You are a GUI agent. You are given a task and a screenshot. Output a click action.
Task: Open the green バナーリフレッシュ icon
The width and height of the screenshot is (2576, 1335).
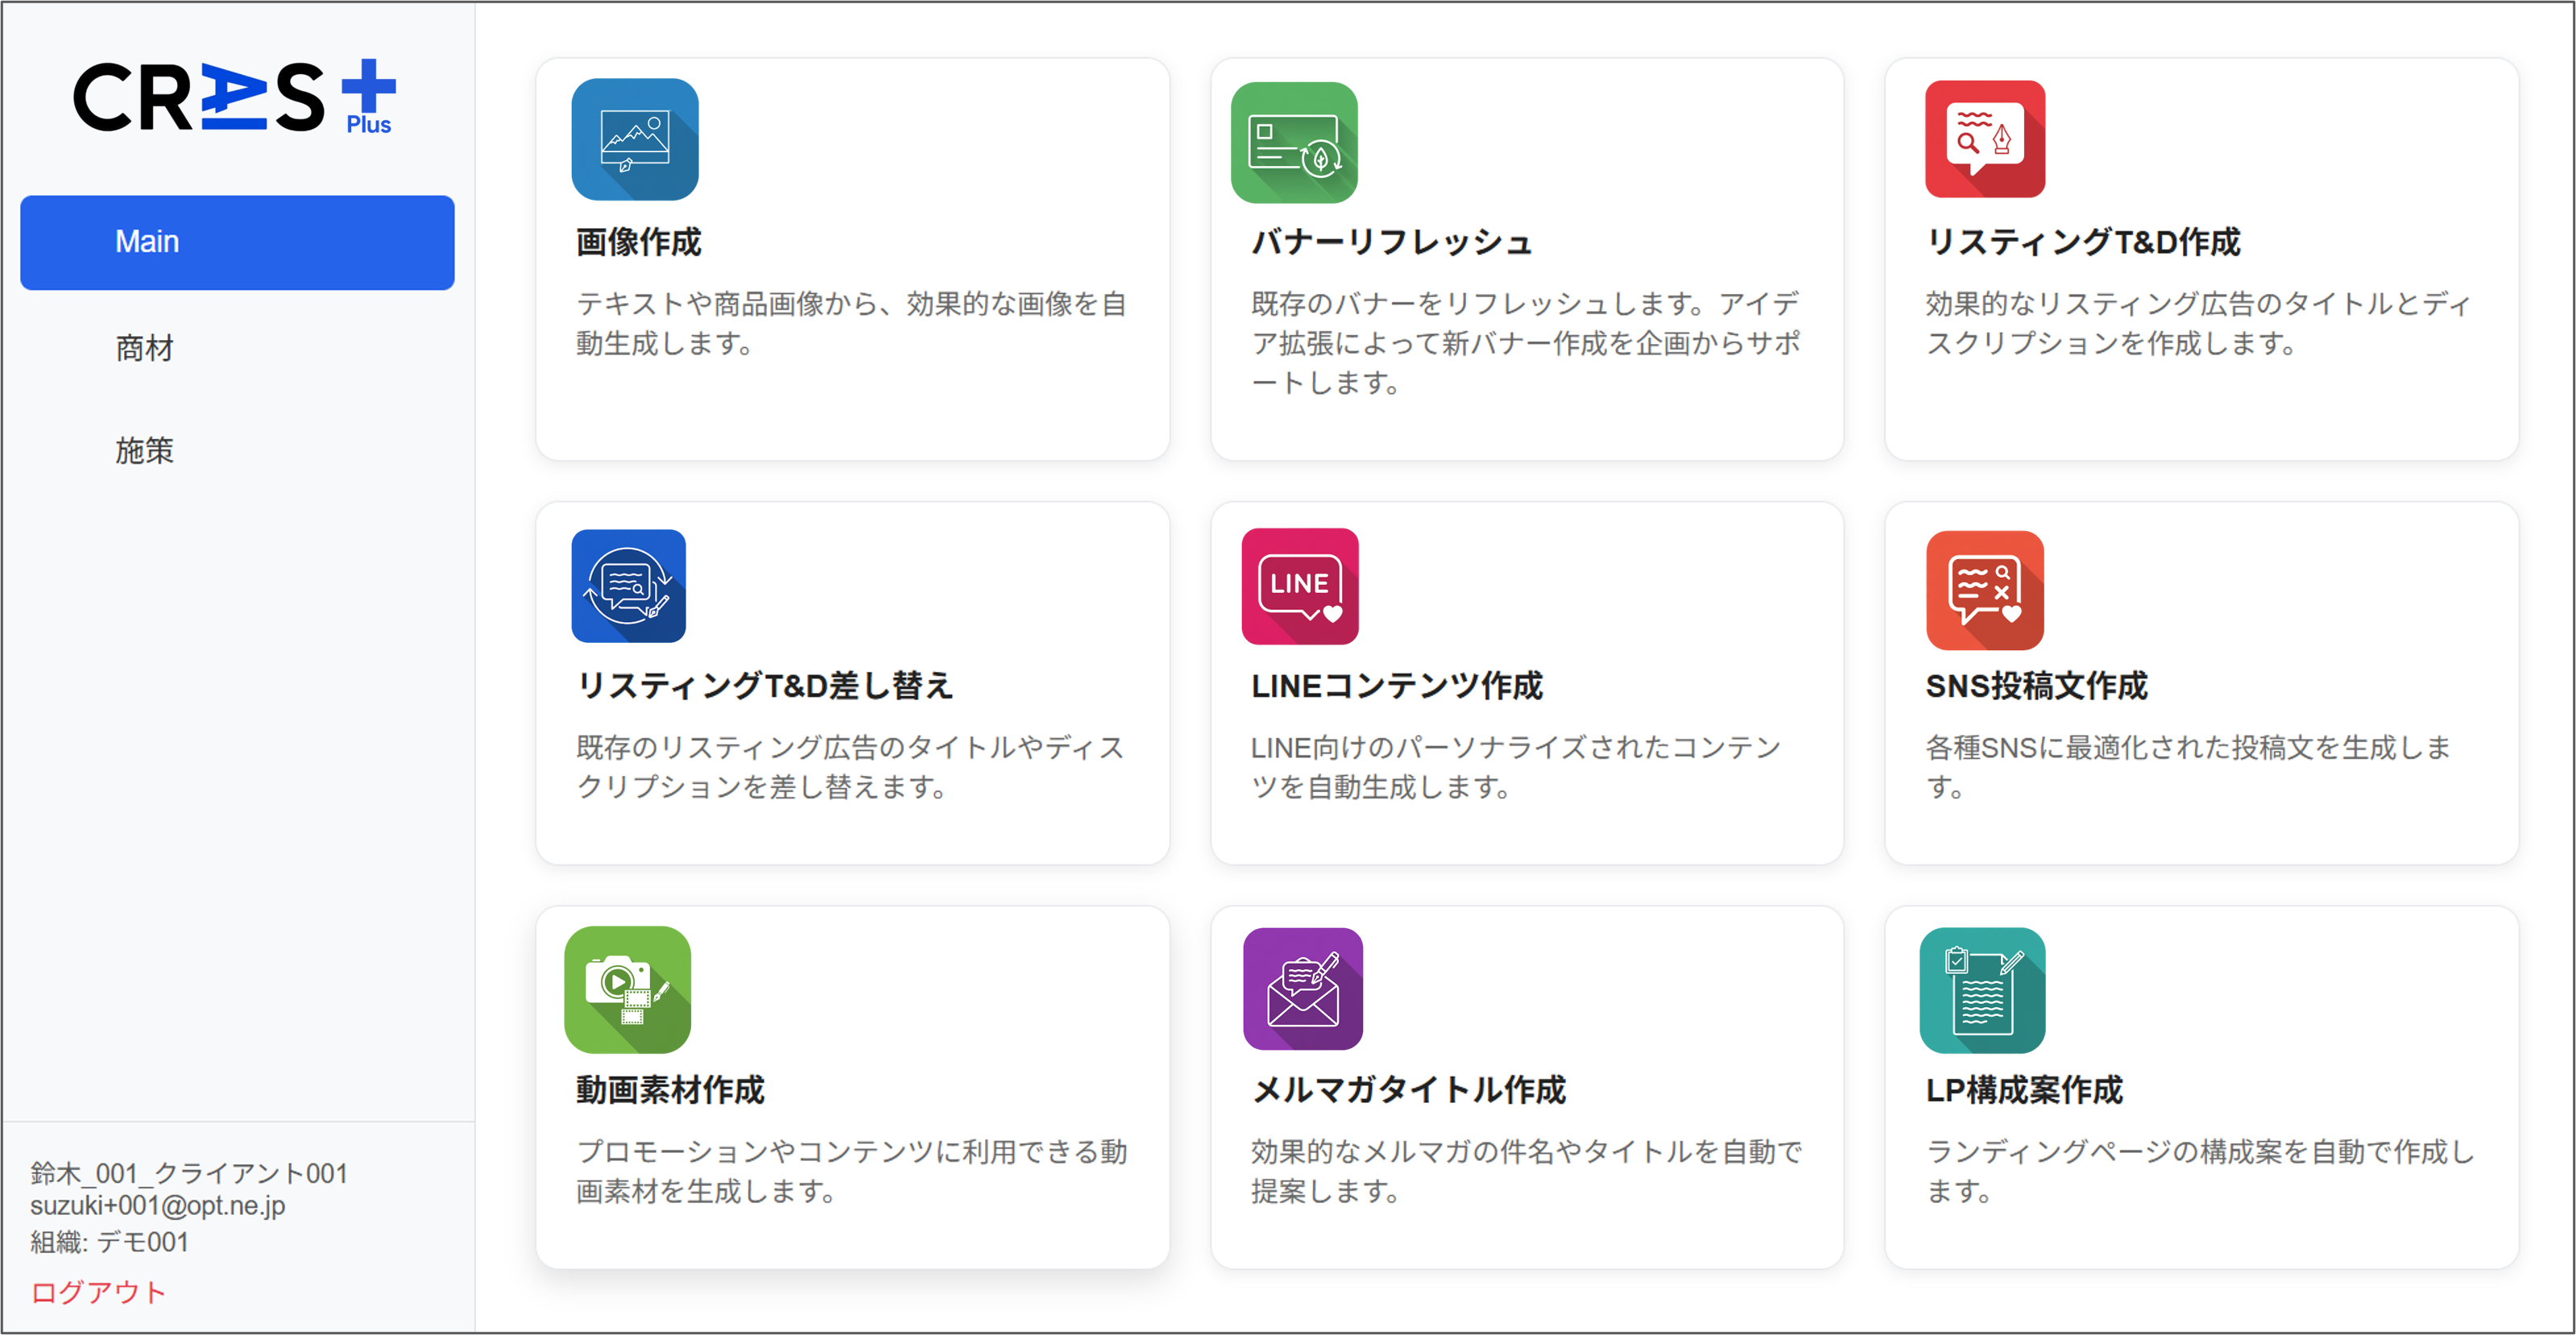click(1293, 142)
